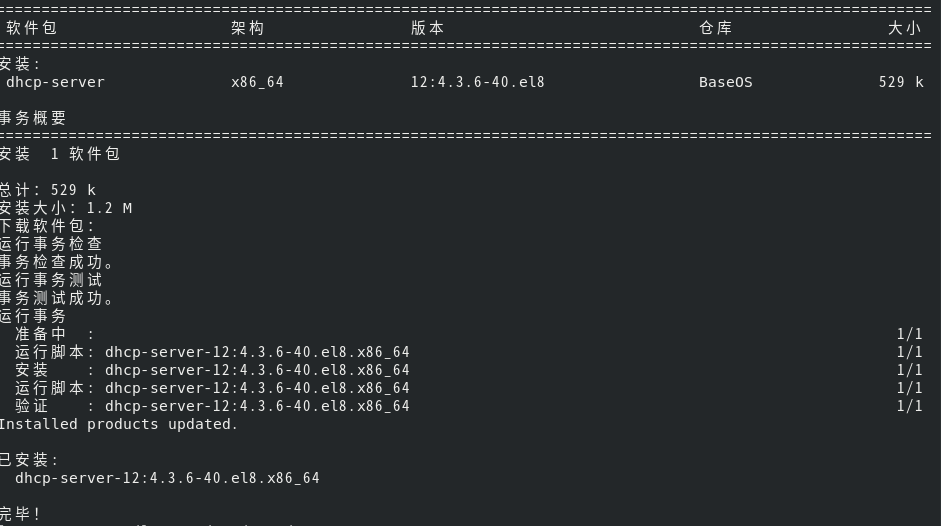
Task: Click the 仓库 column header
Action: click(715, 28)
